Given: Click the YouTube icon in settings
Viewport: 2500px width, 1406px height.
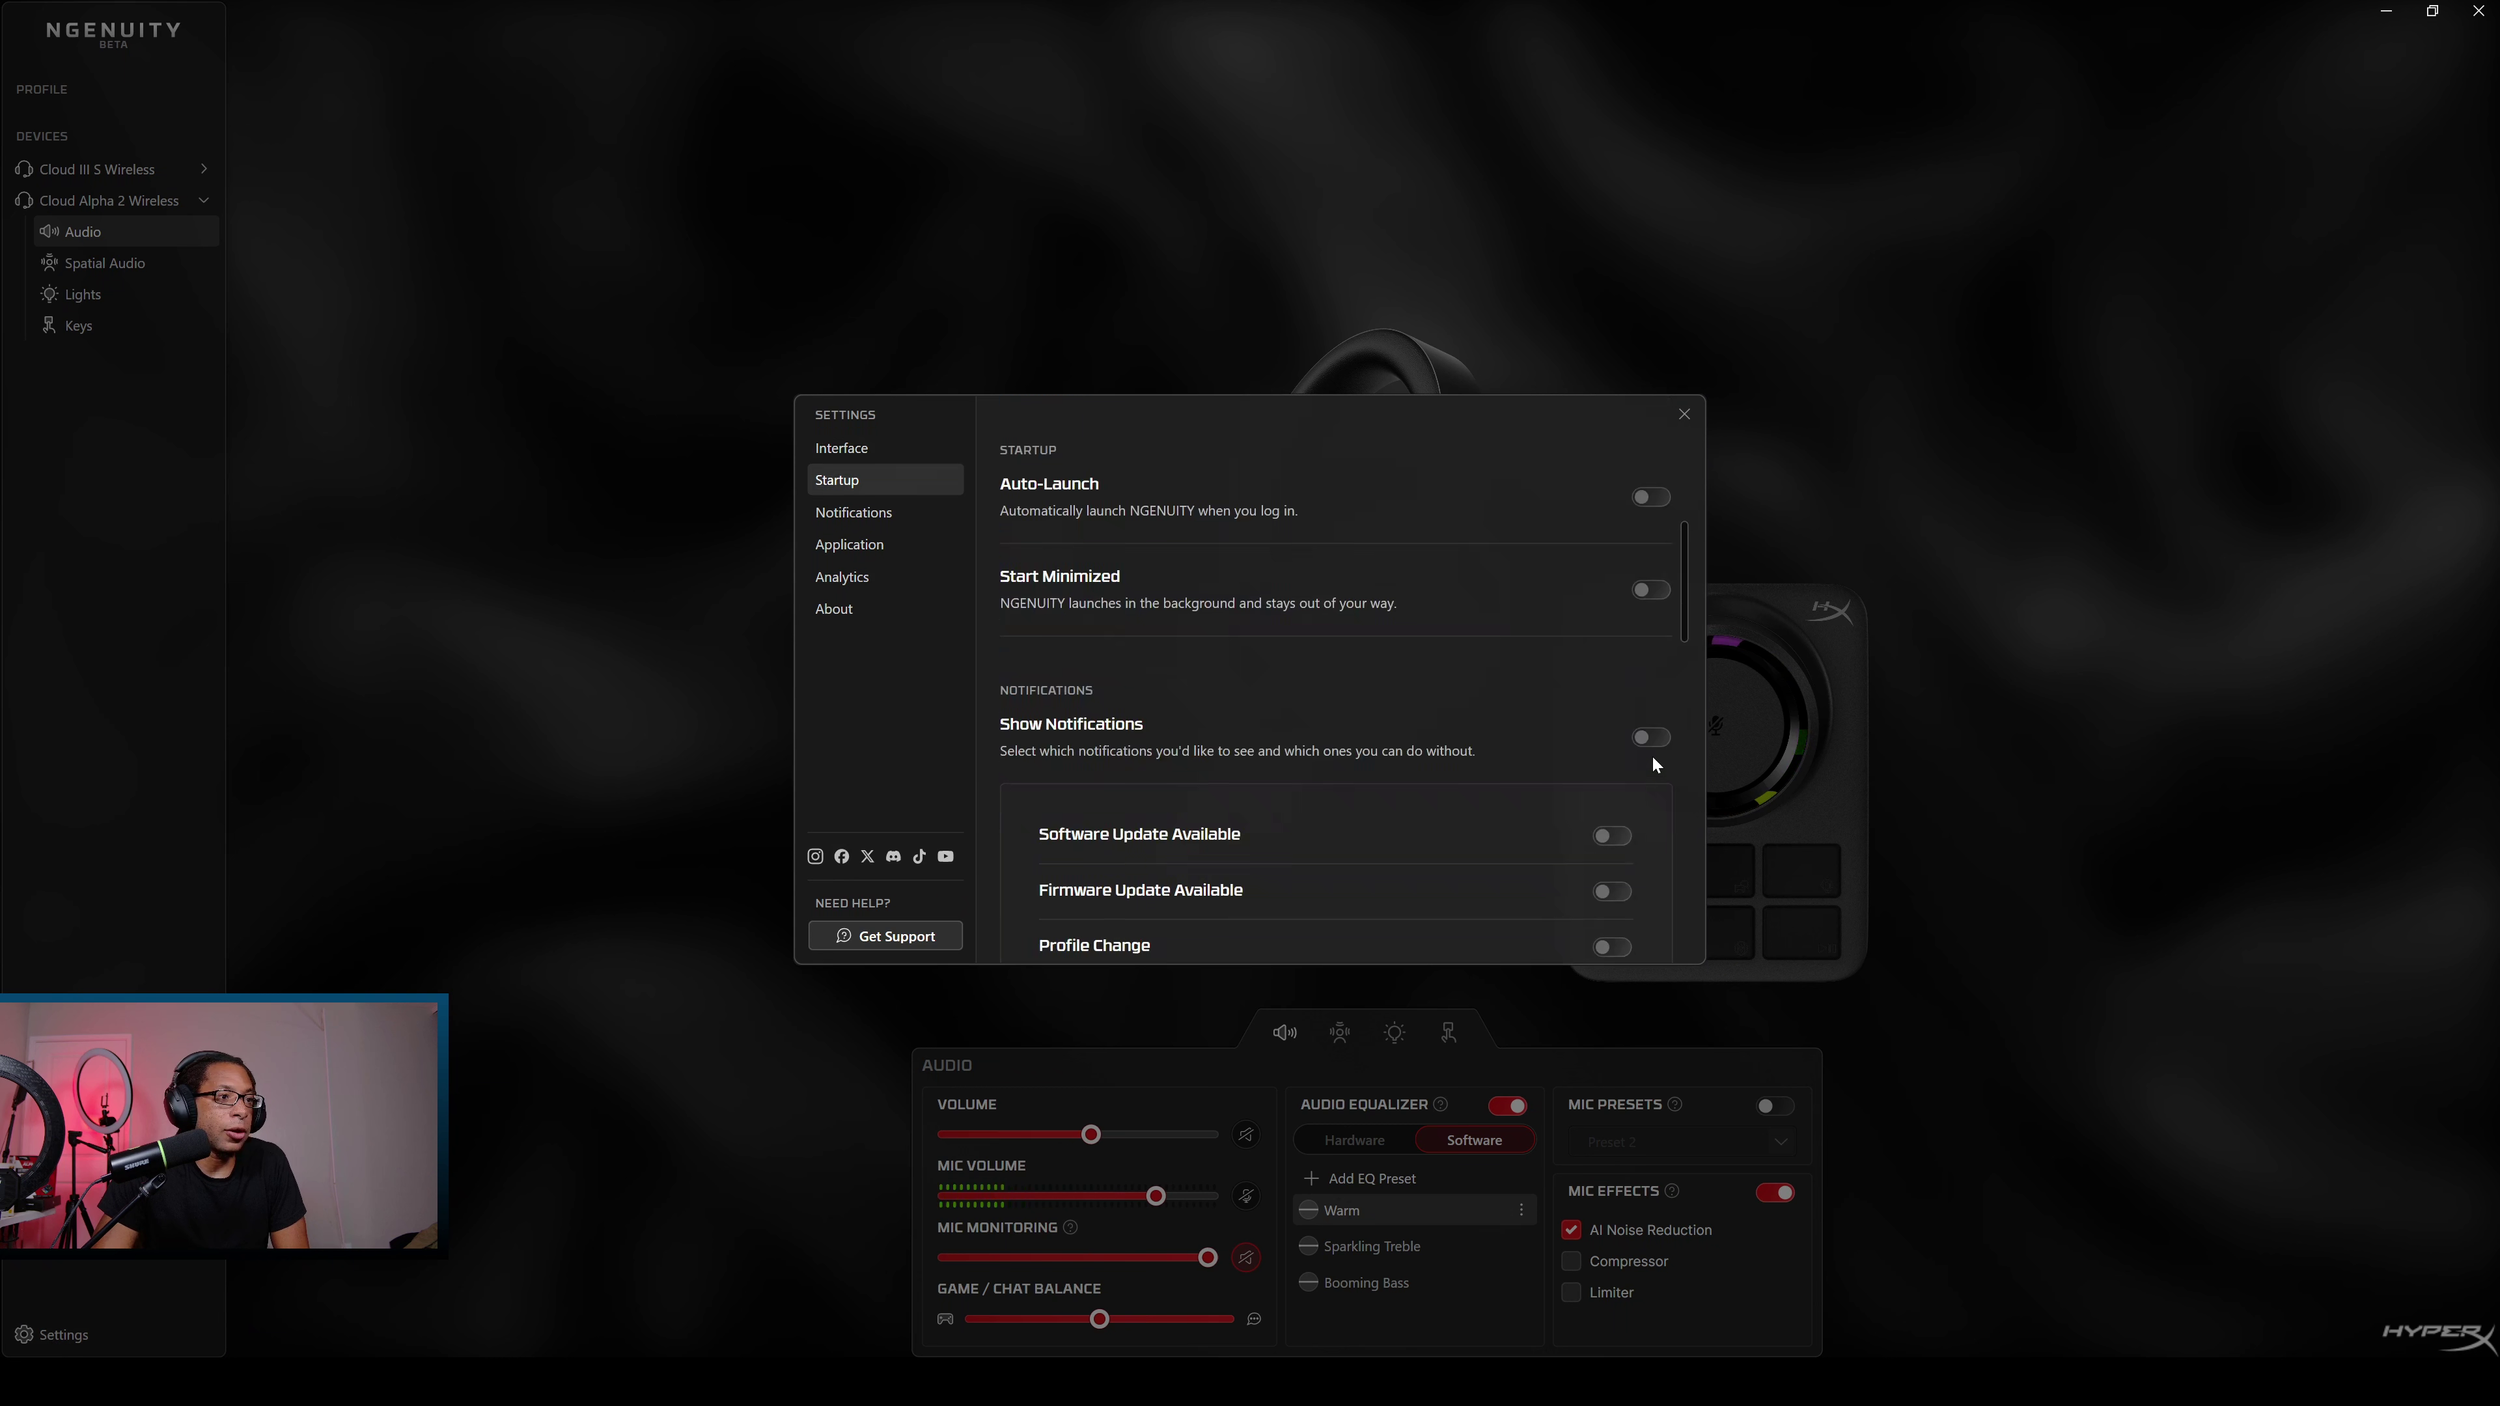Looking at the screenshot, I should [x=945, y=857].
